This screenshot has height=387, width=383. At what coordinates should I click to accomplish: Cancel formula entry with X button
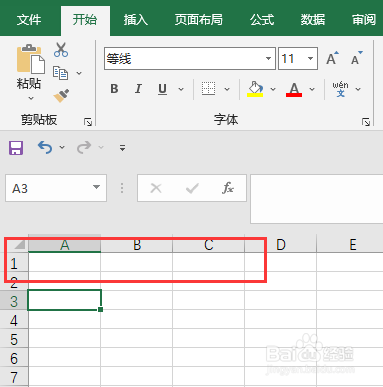(x=156, y=188)
